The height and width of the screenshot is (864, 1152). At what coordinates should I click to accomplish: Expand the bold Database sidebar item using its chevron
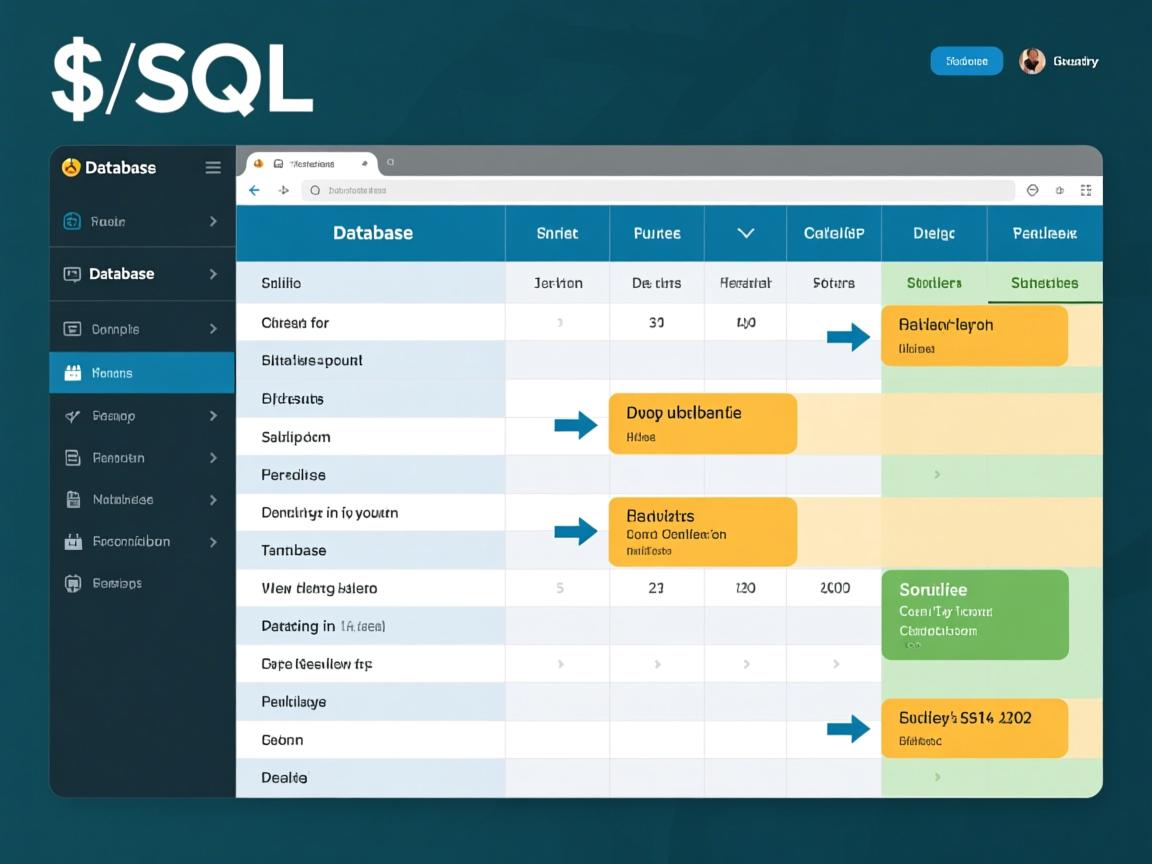tap(213, 274)
